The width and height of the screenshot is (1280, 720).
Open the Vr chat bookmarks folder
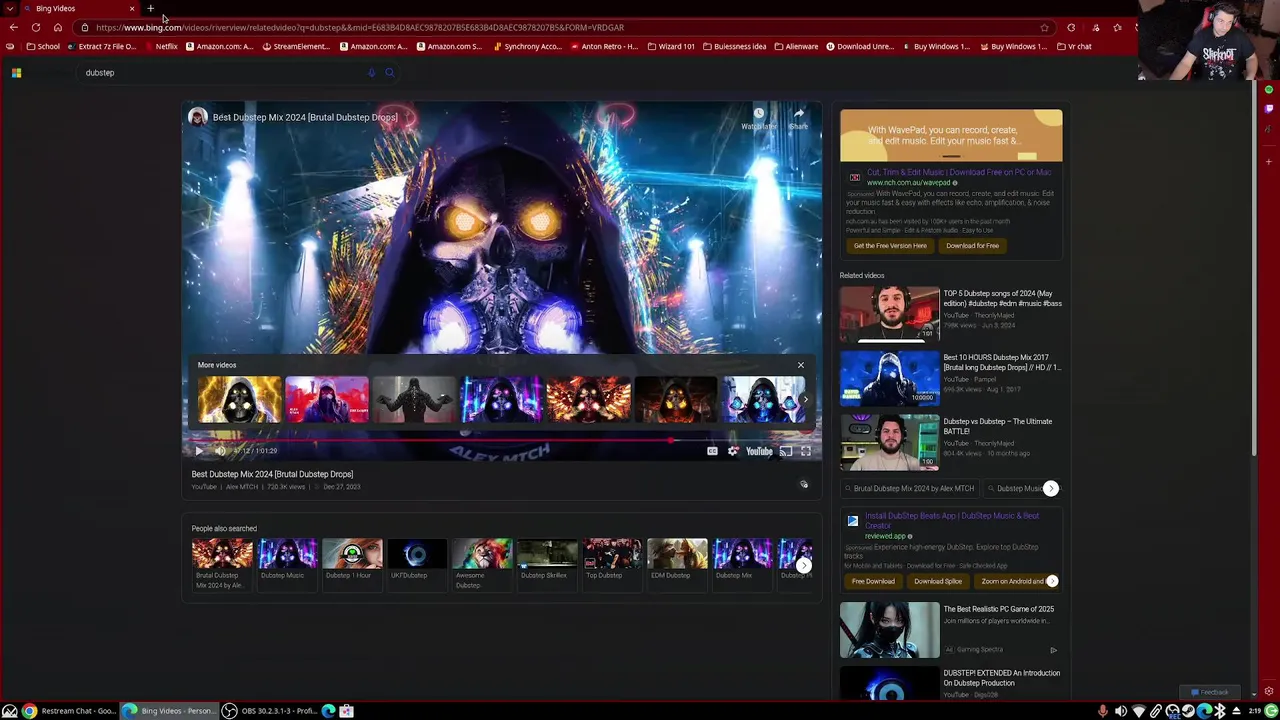coord(1074,46)
